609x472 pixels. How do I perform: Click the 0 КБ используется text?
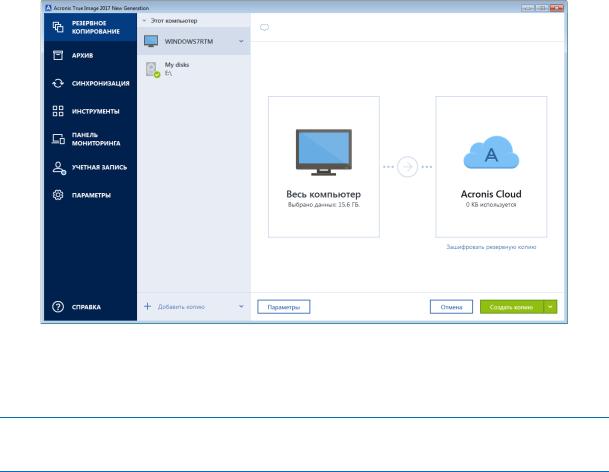click(491, 205)
